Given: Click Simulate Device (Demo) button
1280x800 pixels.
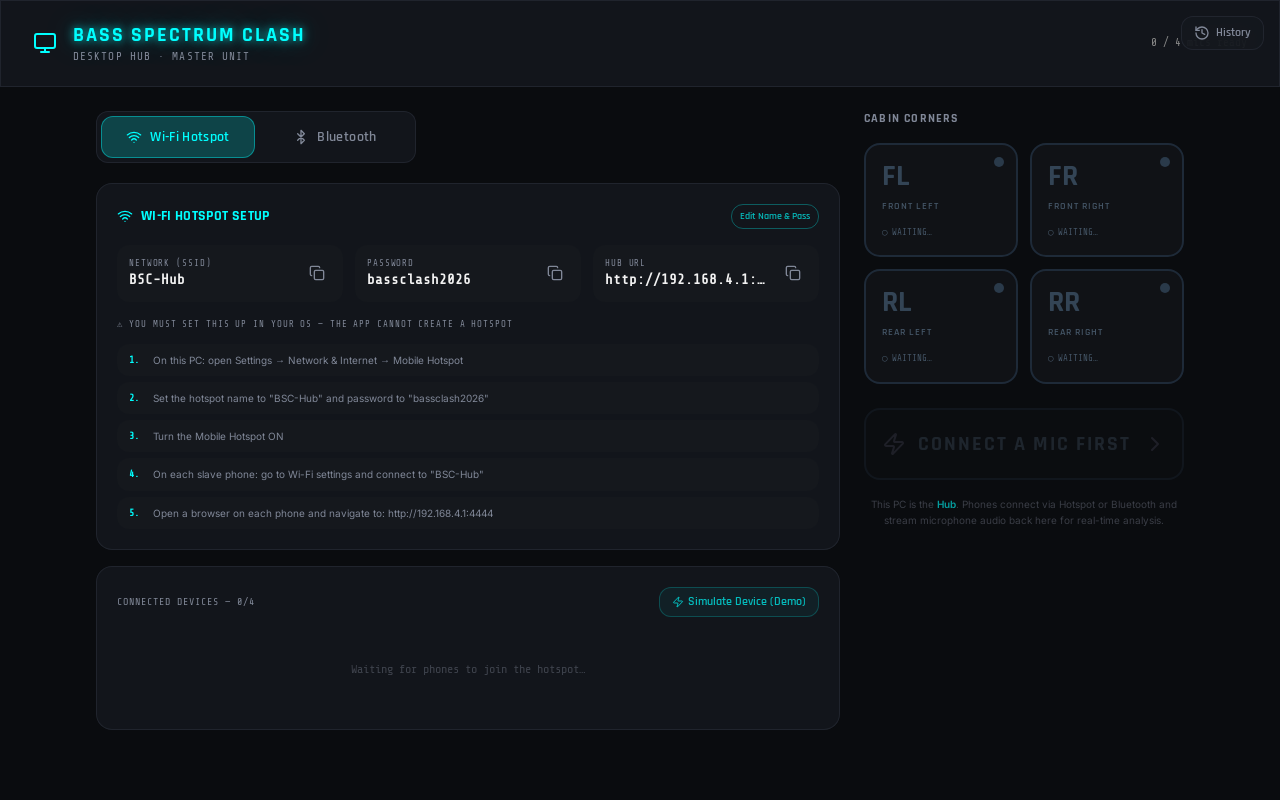Looking at the screenshot, I should pyautogui.click(x=739, y=602).
